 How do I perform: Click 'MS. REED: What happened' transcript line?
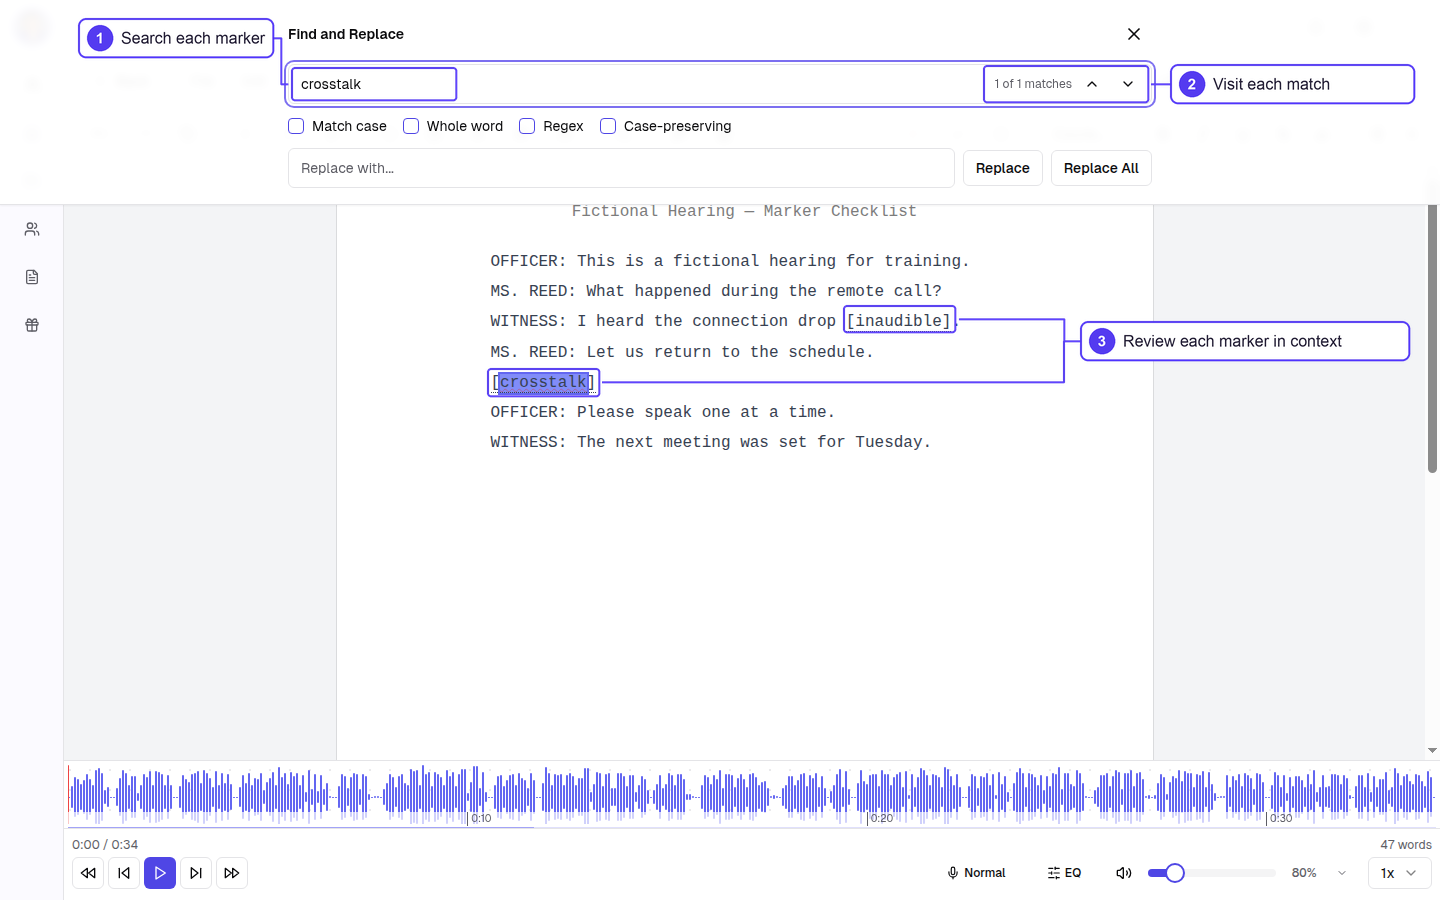click(x=716, y=291)
